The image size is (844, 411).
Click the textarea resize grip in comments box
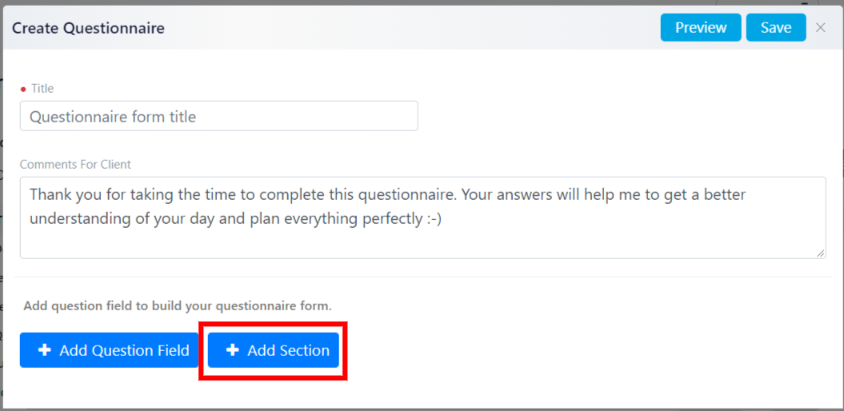[x=820, y=253]
